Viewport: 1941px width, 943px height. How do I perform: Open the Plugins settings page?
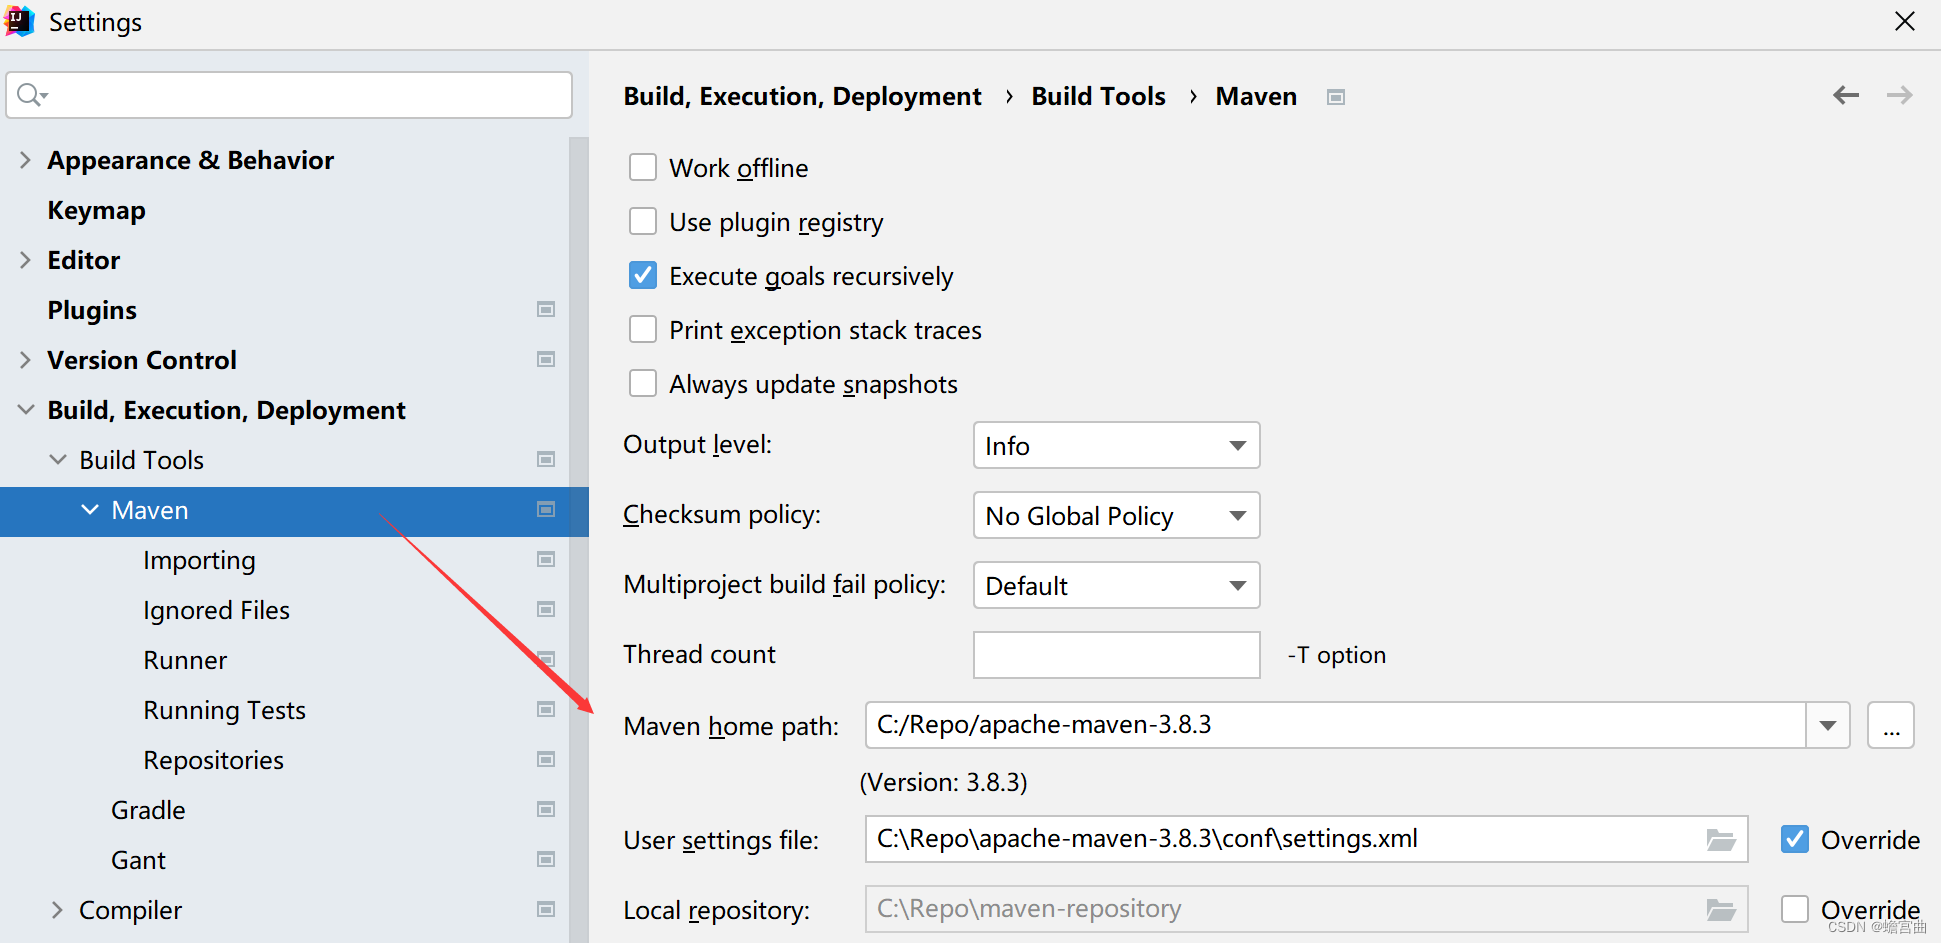(x=92, y=310)
